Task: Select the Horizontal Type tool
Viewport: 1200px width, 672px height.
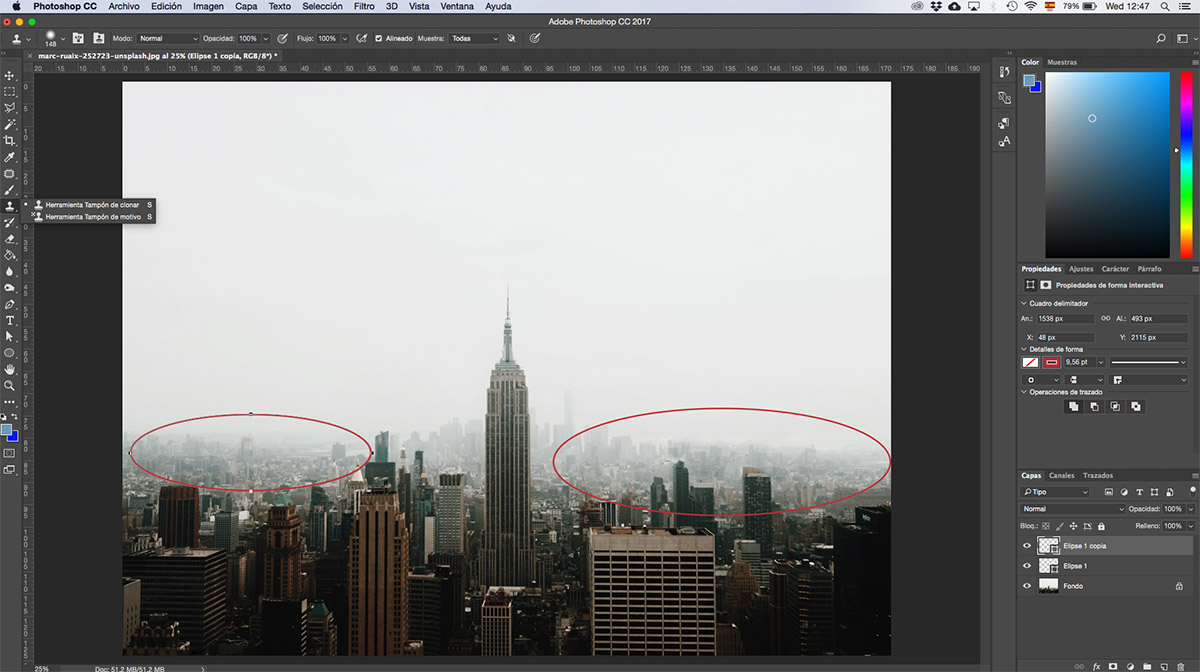Action: pos(10,320)
